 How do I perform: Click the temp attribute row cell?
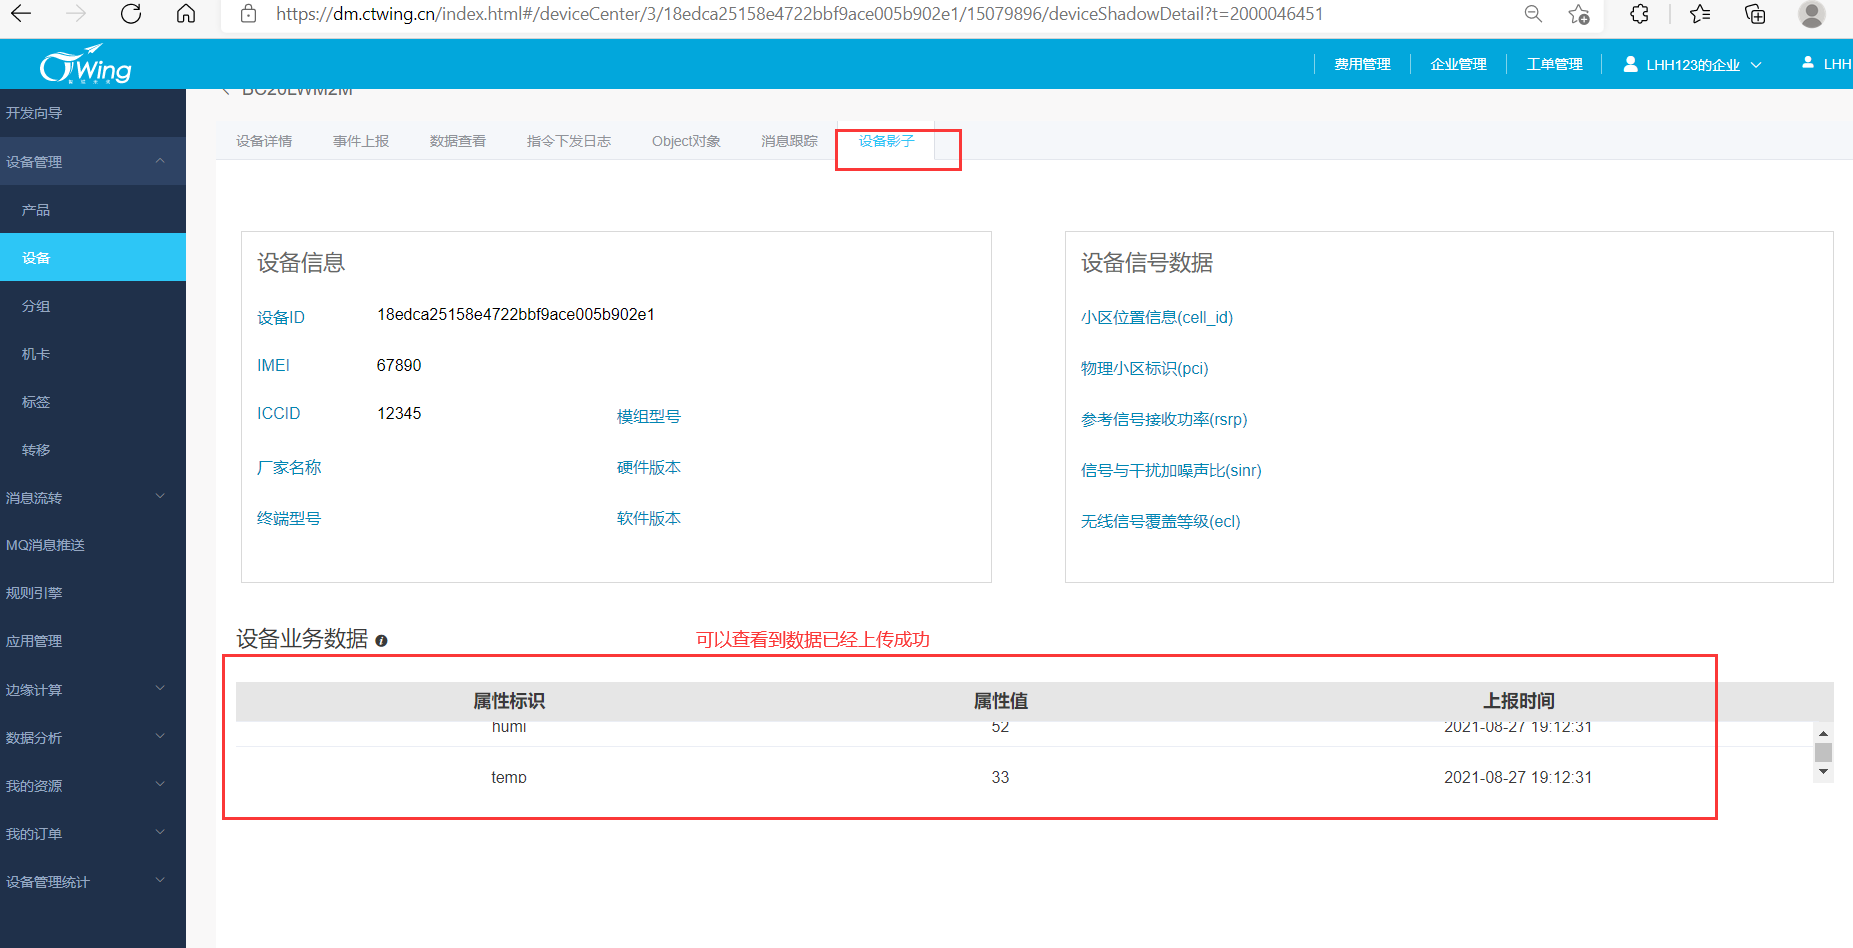pos(509,777)
